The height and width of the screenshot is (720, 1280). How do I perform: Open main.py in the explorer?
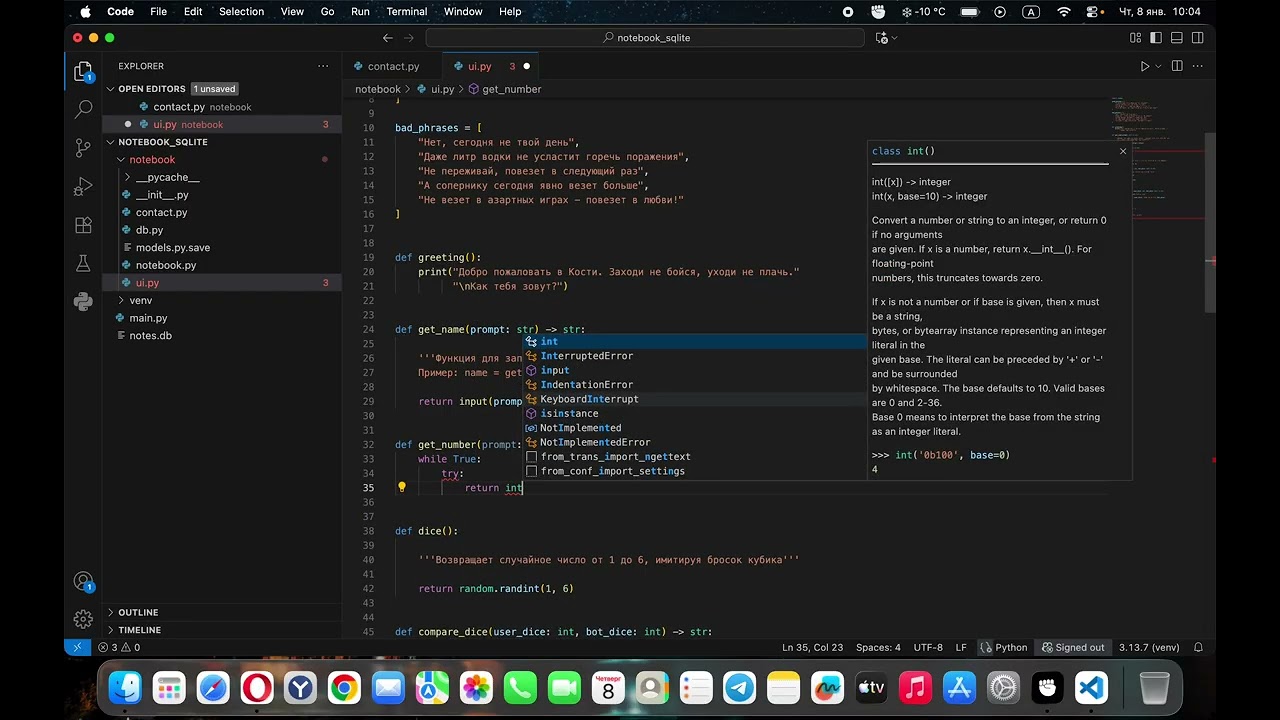click(x=148, y=318)
